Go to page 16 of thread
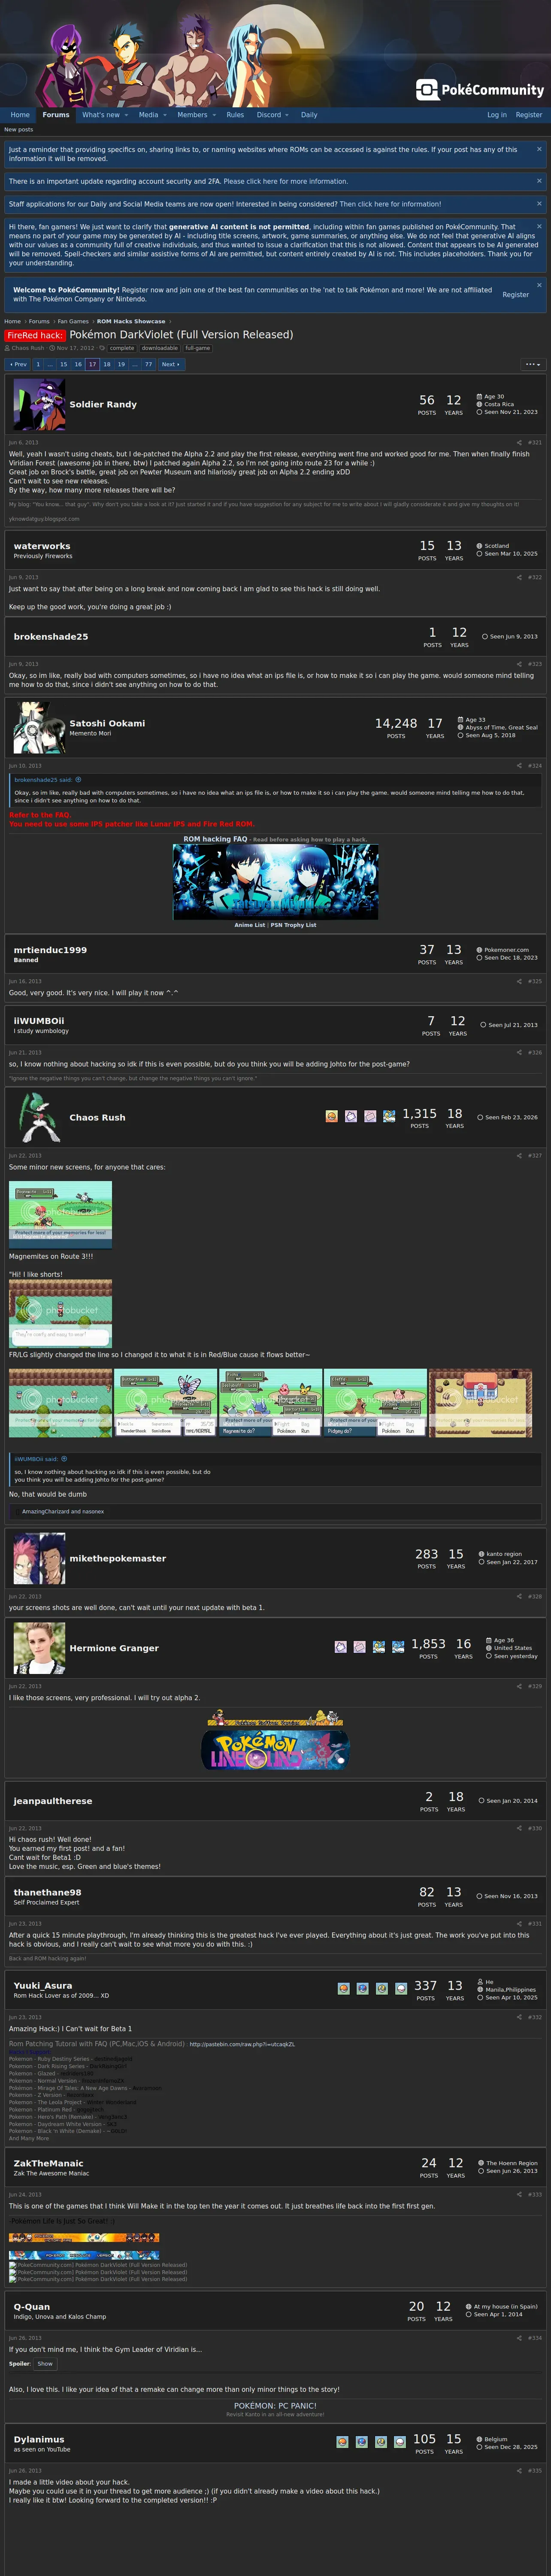Viewport: 551px width, 2576px height. (x=78, y=364)
